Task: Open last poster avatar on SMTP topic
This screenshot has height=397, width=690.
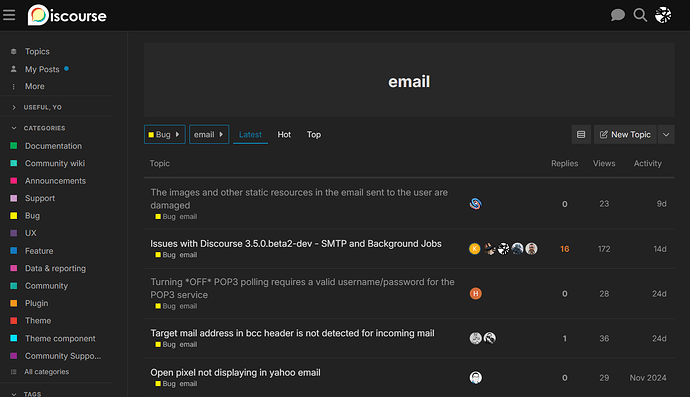Action: point(531,249)
